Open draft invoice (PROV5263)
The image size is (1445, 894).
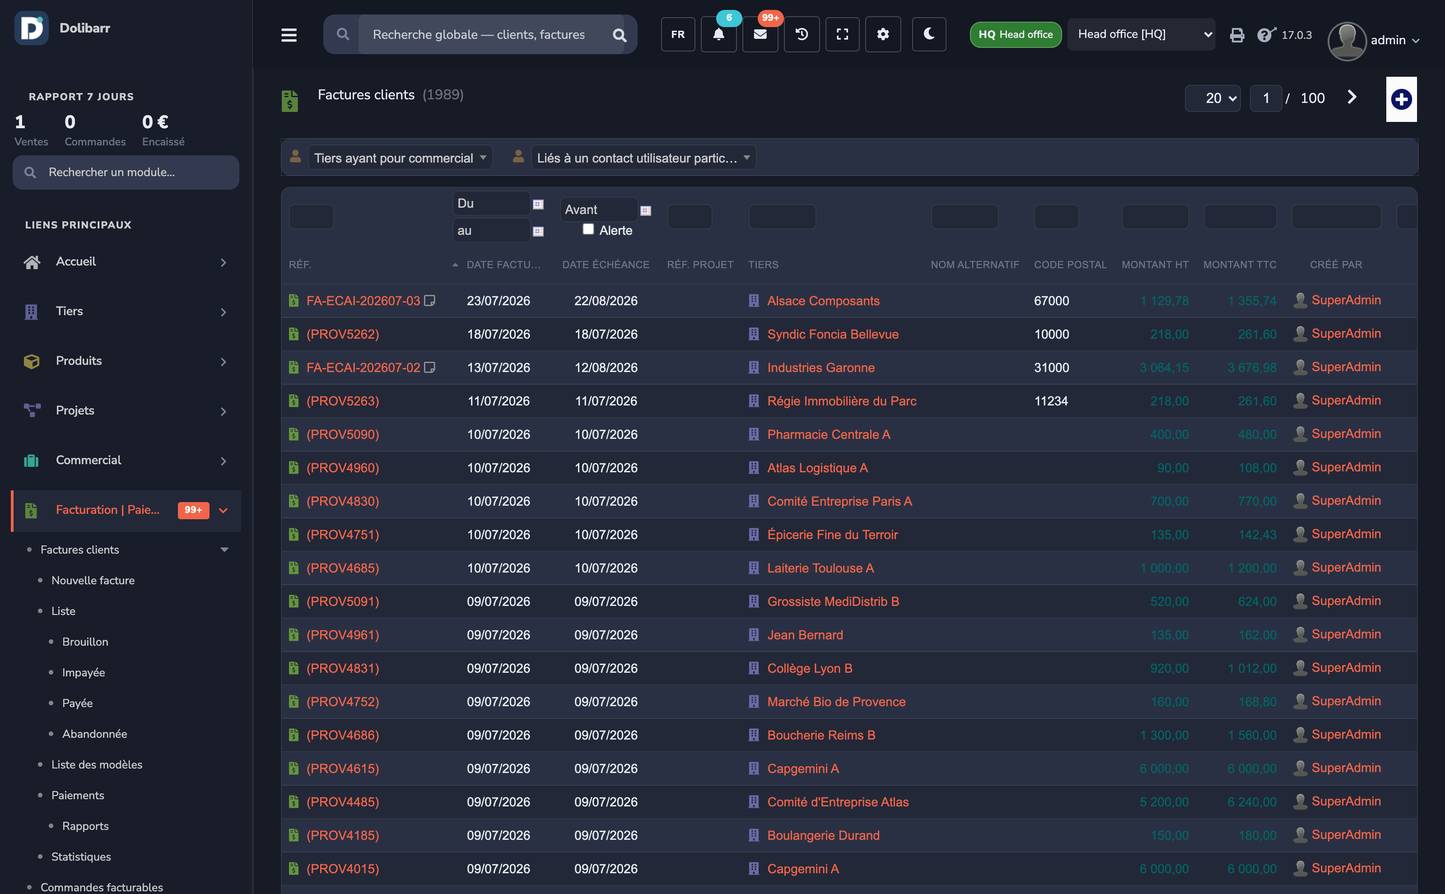[343, 401]
